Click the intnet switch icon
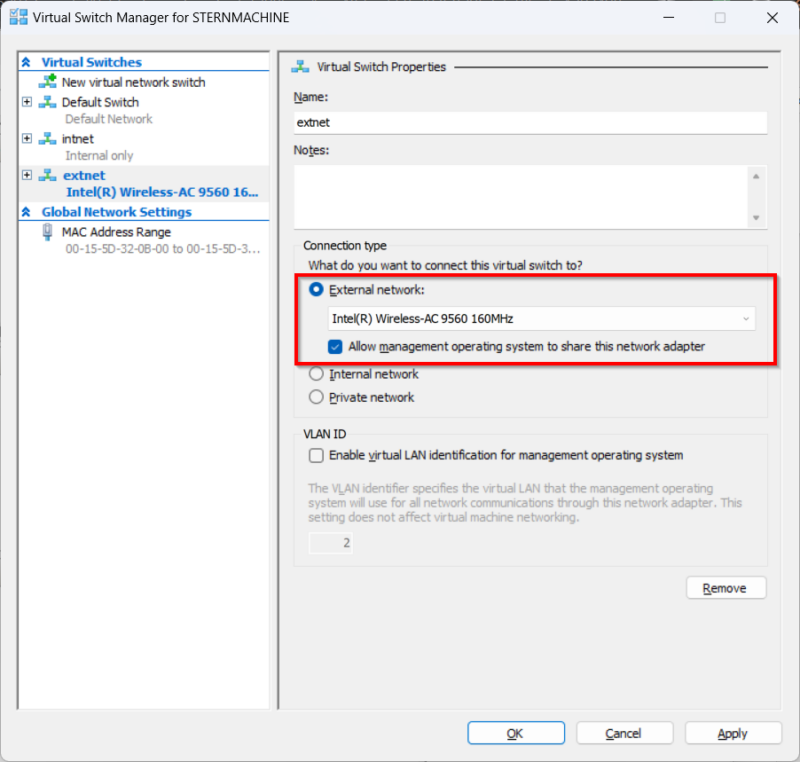800x762 pixels. pyautogui.click(x=47, y=139)
